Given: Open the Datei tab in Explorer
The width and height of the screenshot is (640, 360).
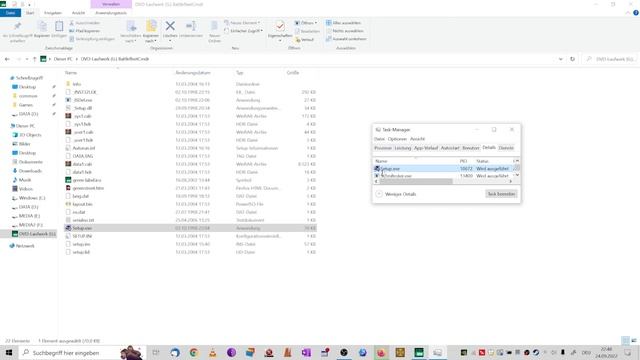Looking at the screenshot, I should click(x=10, y=13).
